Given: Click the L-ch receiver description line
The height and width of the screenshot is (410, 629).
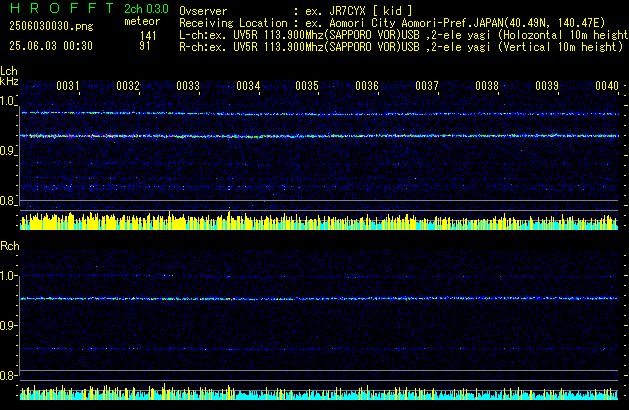Looking at the screenshot, I should pyautogui.click(x=404, y=35).
